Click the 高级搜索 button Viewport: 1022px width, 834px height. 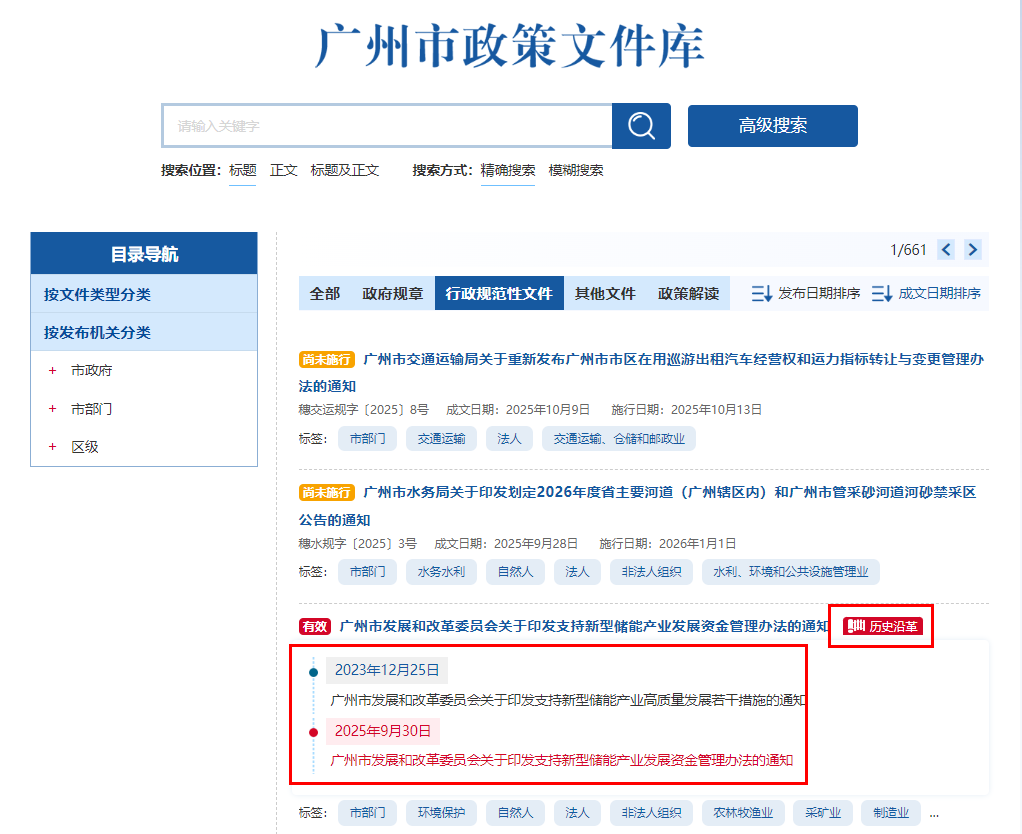click(771, 125)
